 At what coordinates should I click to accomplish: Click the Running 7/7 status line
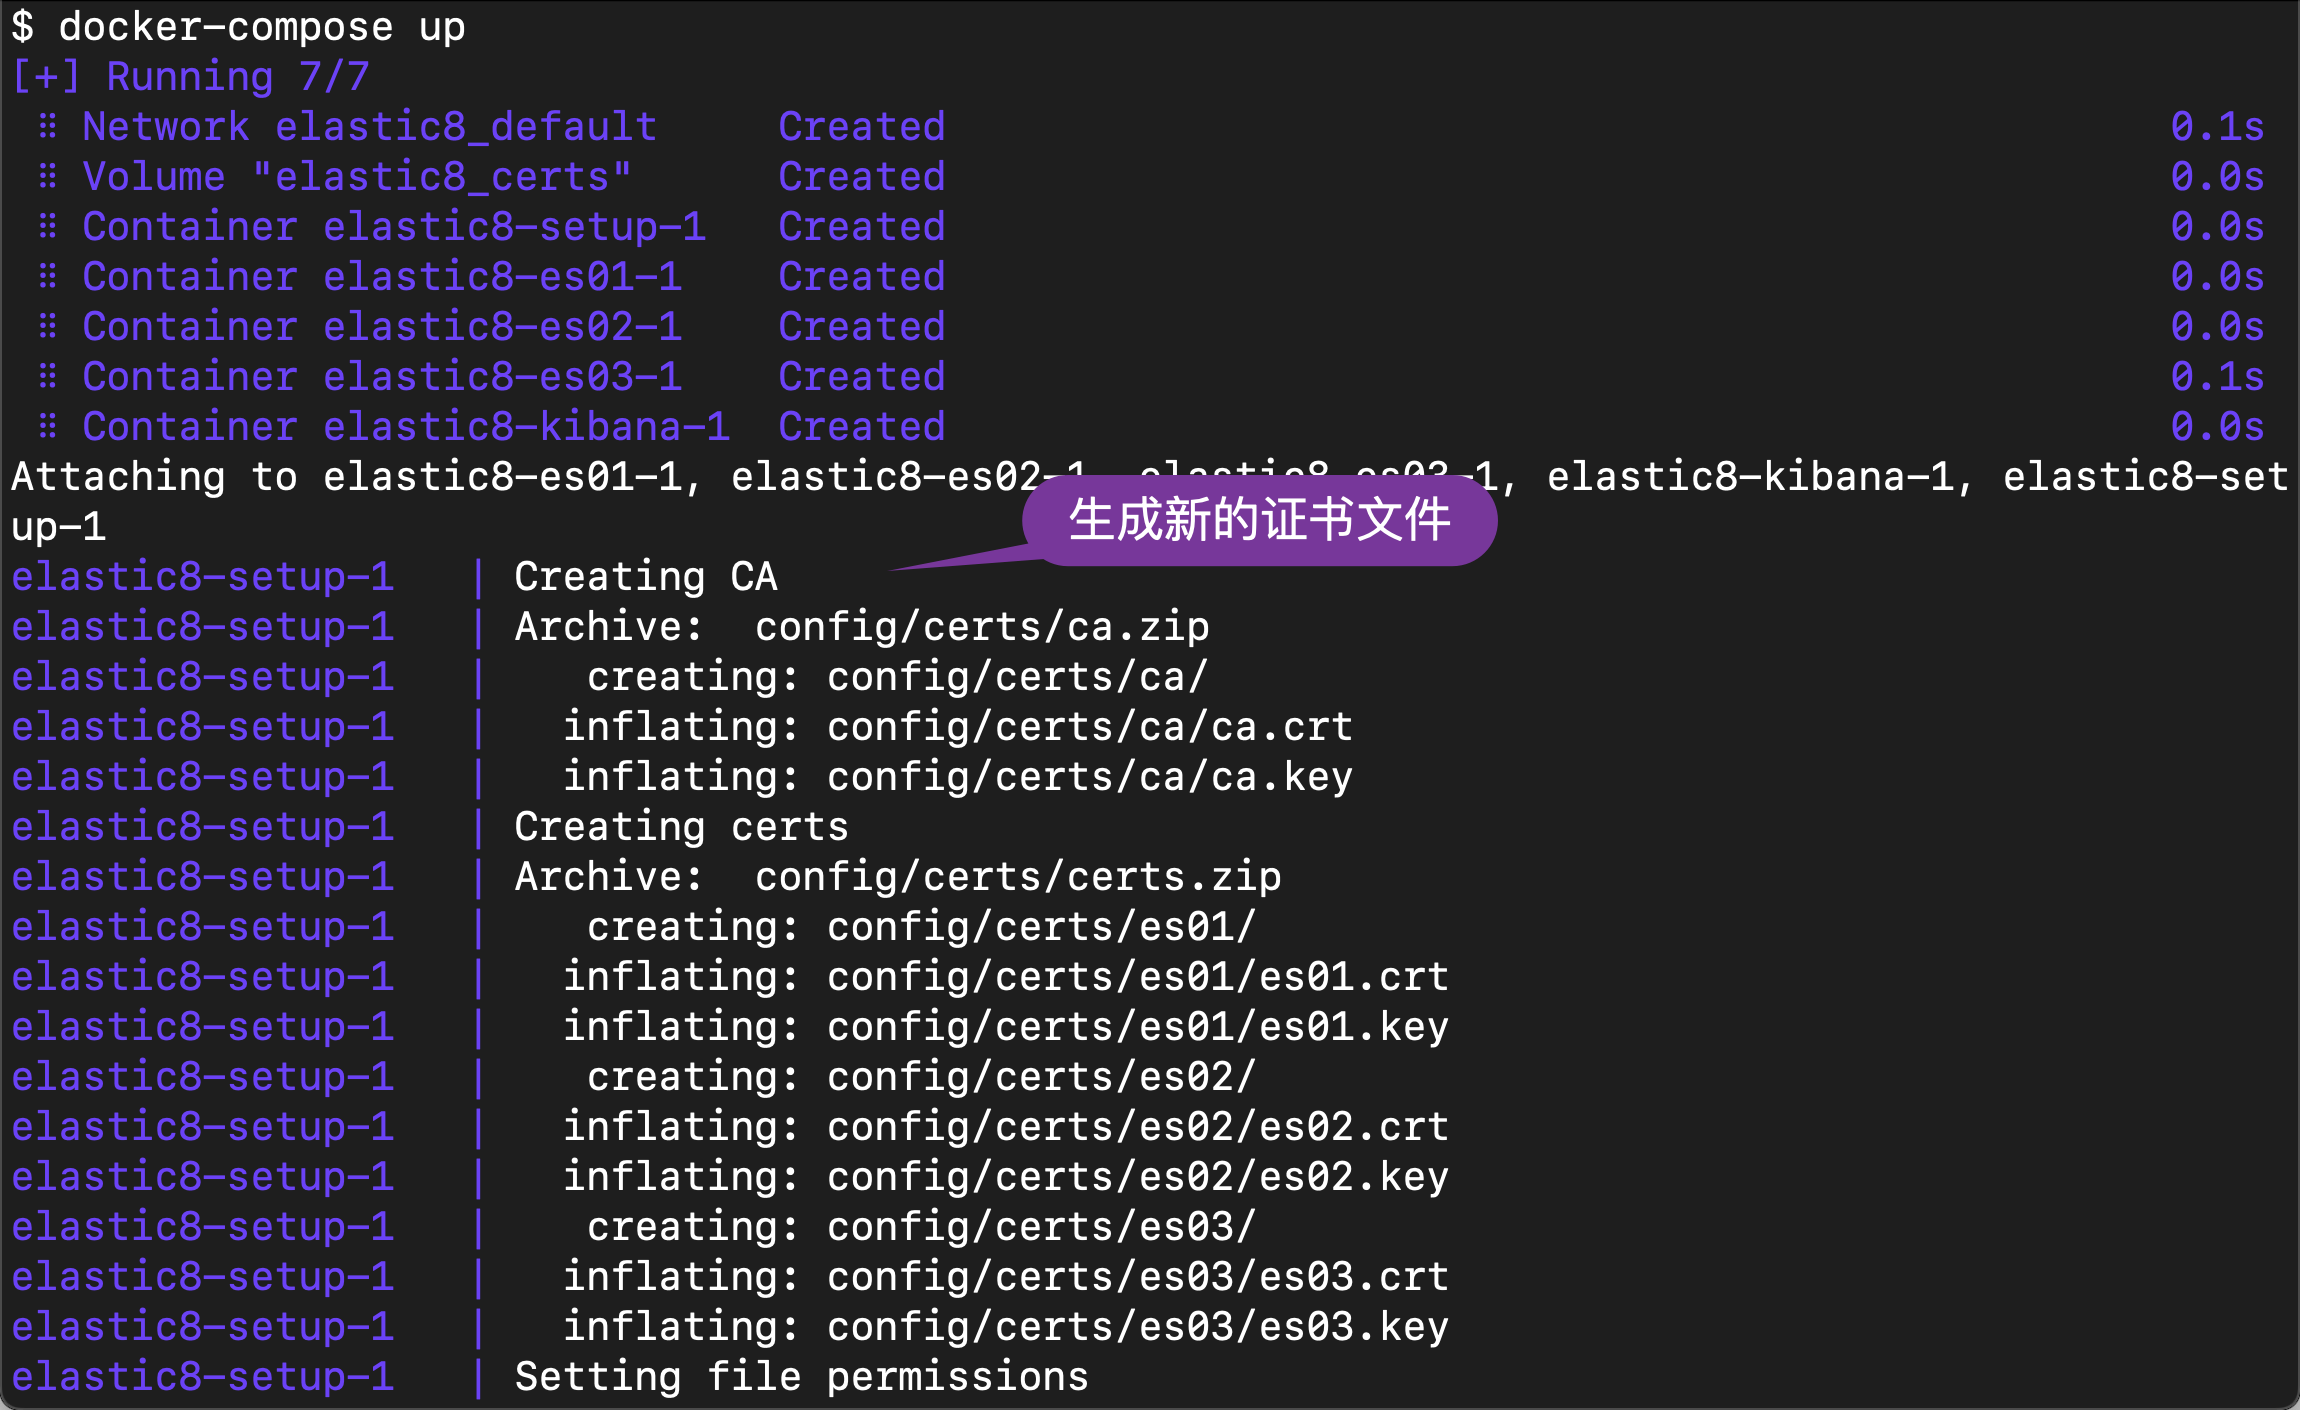coord(190,77)
